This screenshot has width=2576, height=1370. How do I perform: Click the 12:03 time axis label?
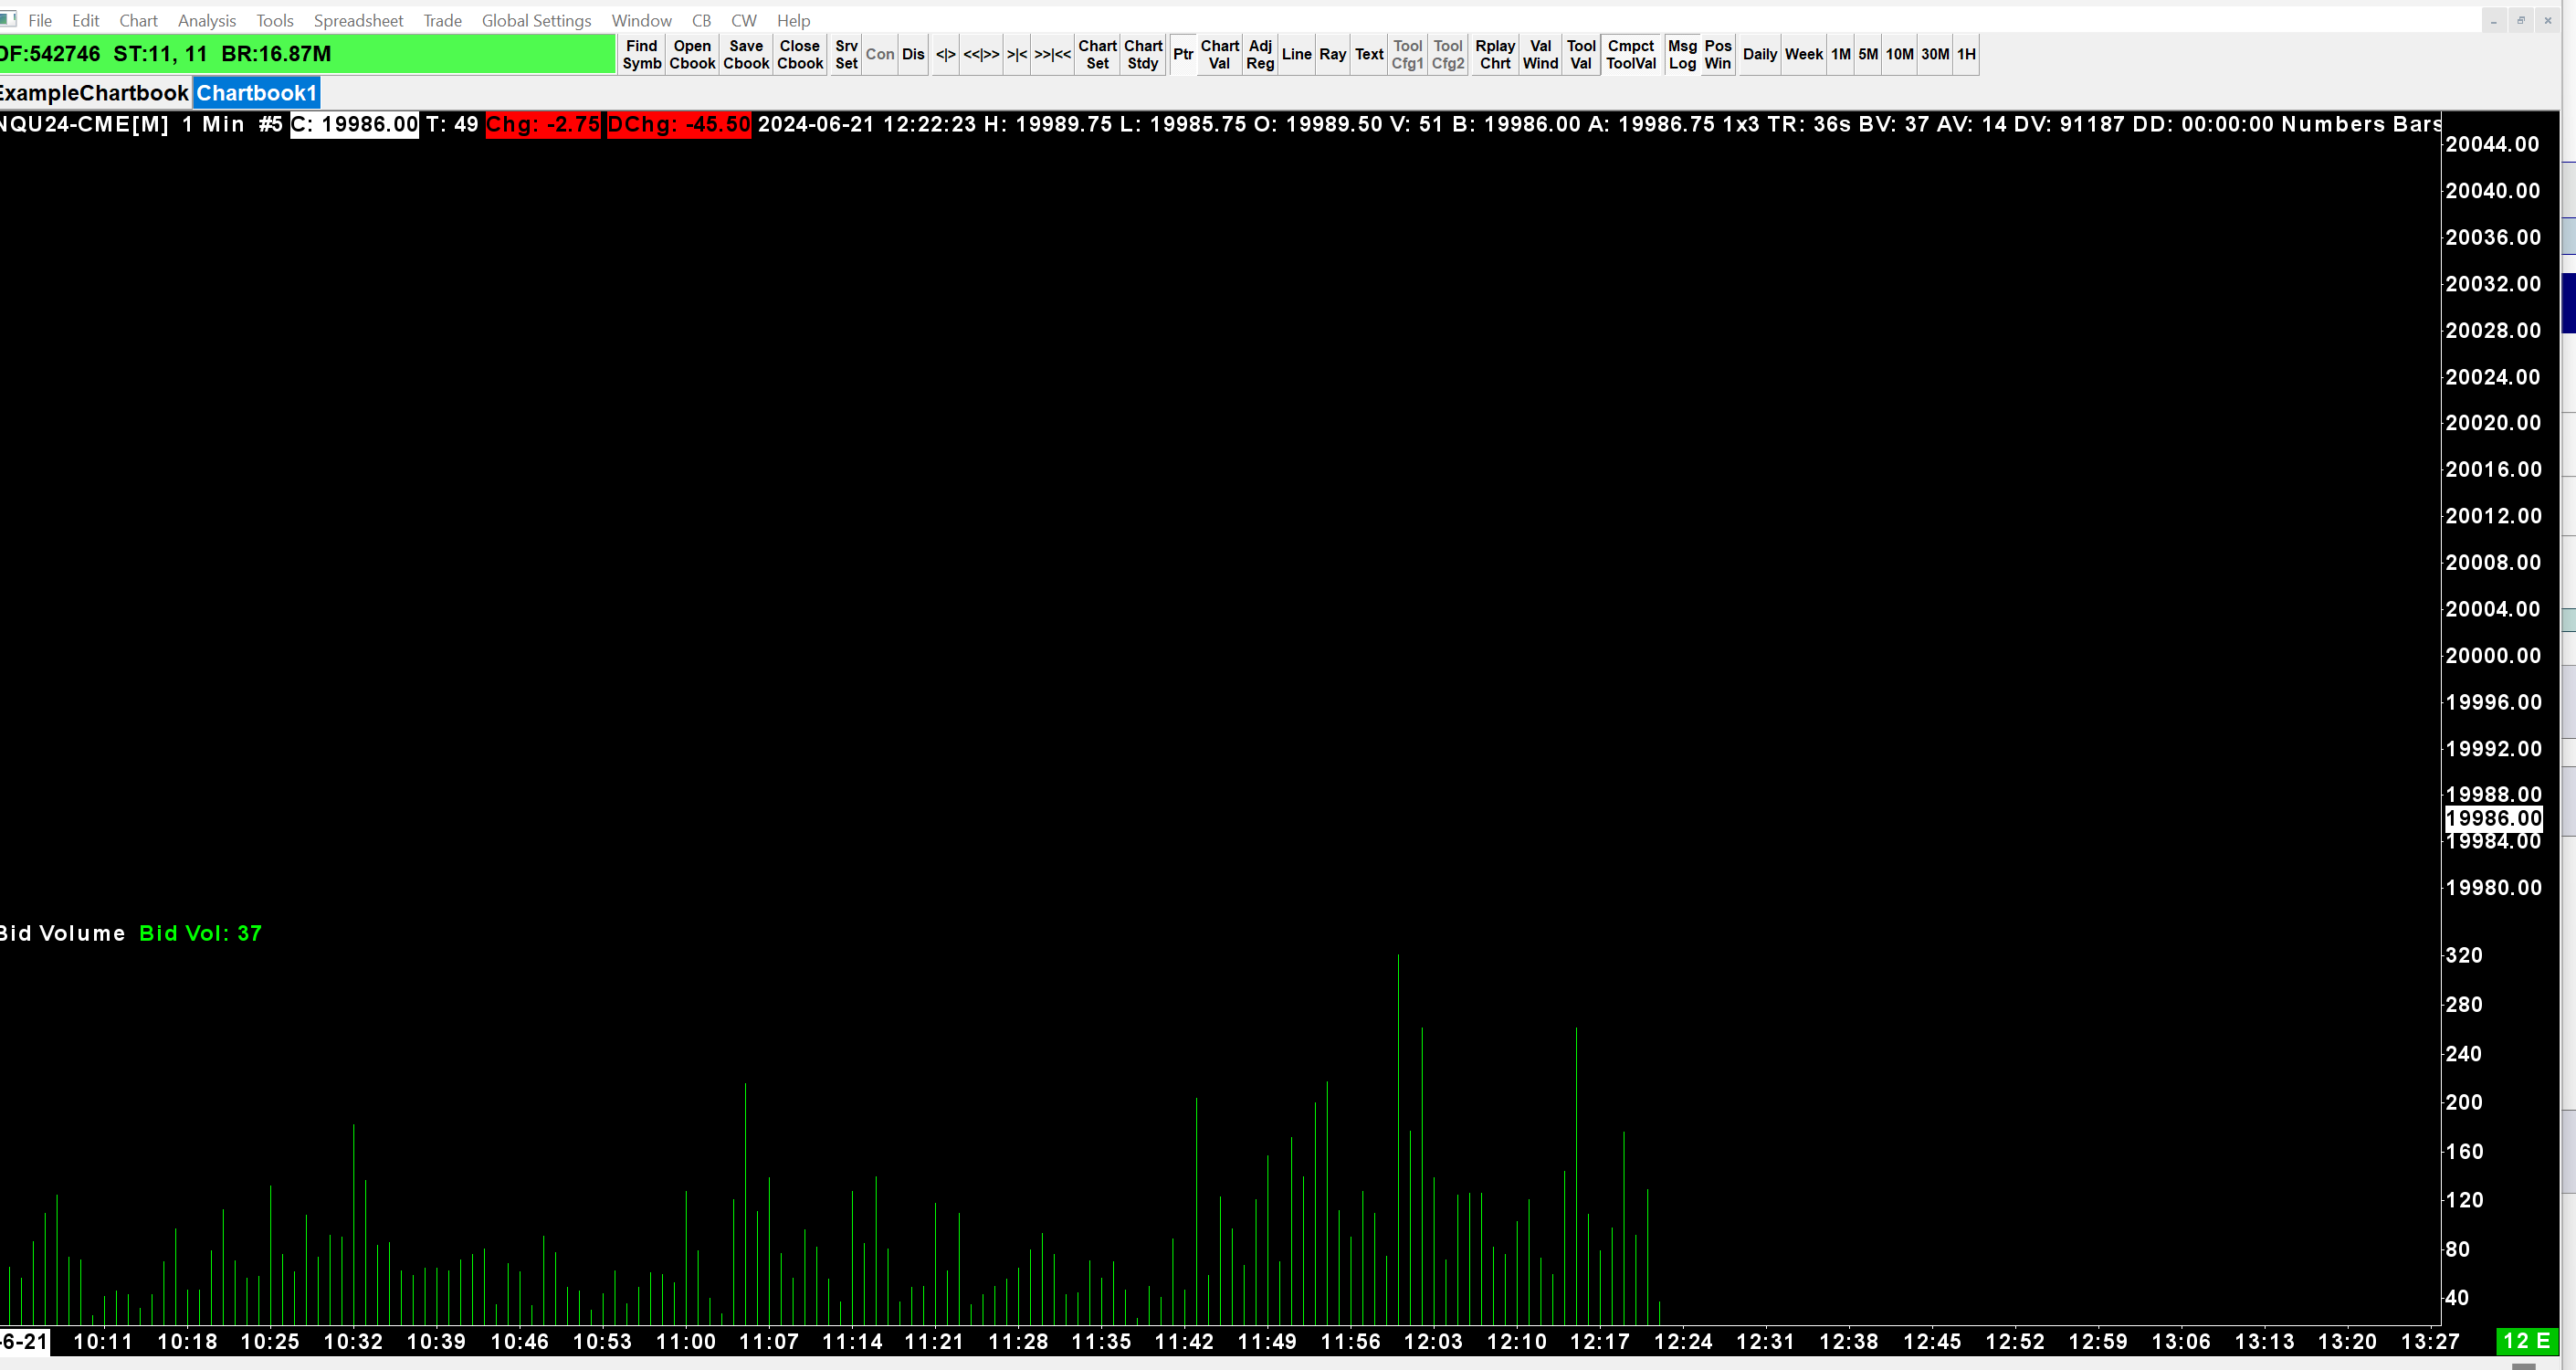pyautogui.click(x=1433, y=1342)
